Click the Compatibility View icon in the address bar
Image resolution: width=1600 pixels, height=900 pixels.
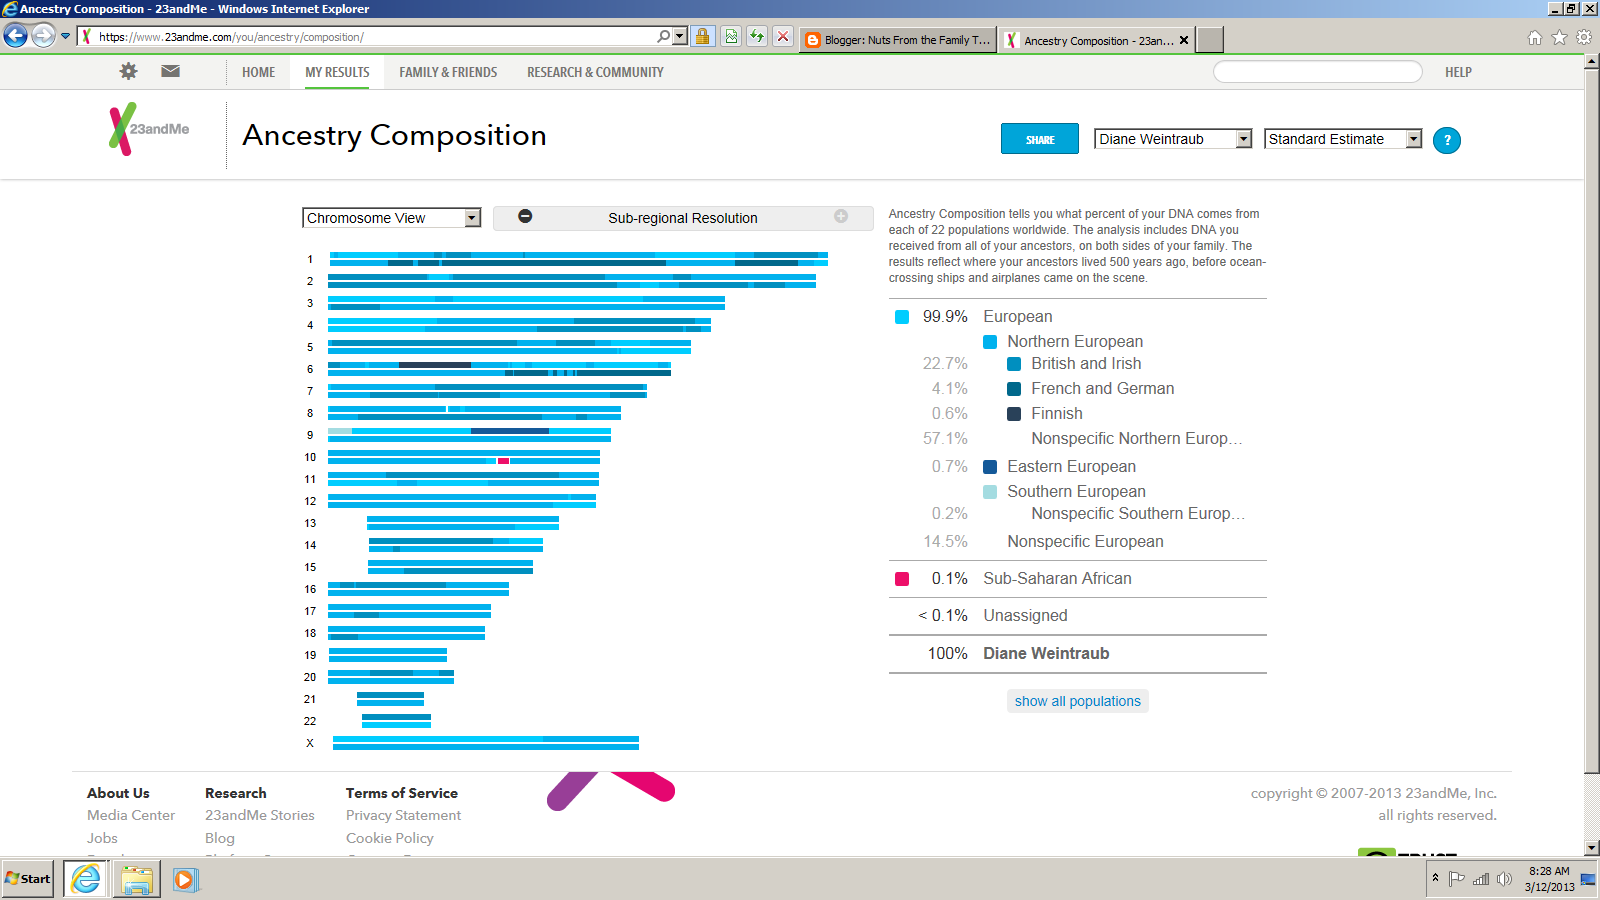coord(730,38)
